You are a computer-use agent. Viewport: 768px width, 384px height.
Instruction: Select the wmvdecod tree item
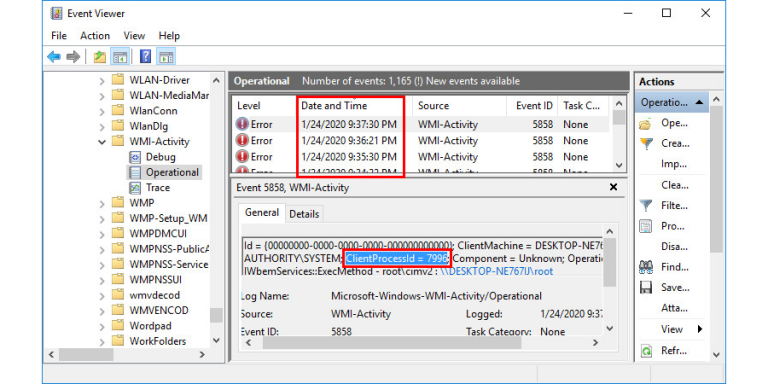pos(154,295)
